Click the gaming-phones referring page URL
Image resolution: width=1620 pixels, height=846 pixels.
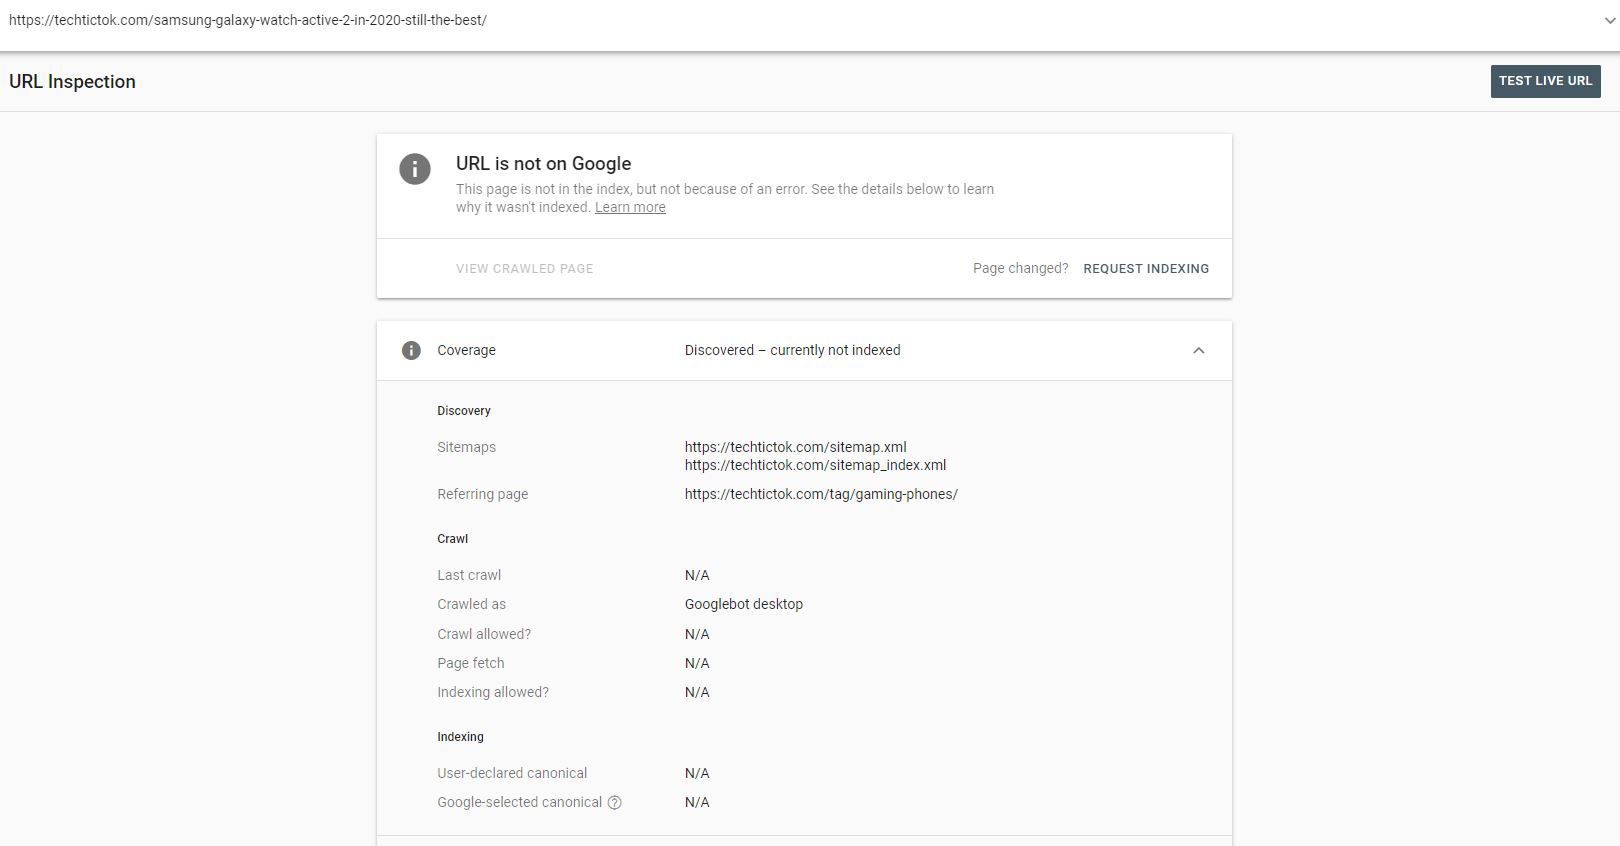point(821,494)
